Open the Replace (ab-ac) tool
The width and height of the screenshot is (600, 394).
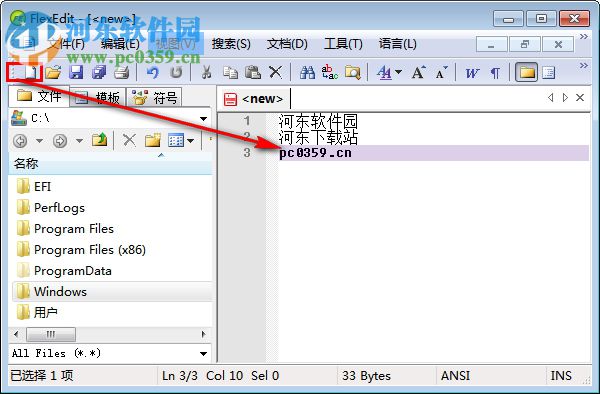pyautogui.click(x=330, y=72)
